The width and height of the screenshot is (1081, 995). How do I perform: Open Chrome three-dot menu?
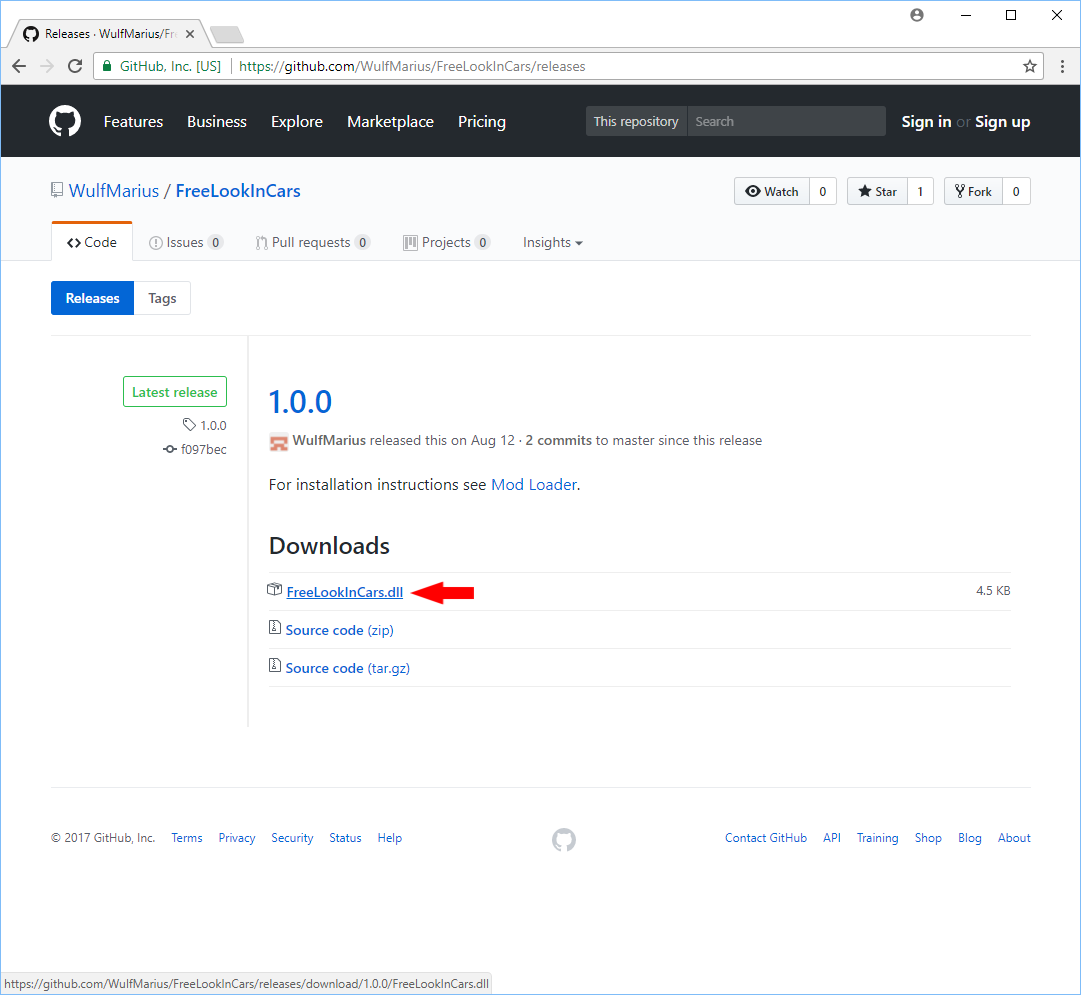[1062, 66]
